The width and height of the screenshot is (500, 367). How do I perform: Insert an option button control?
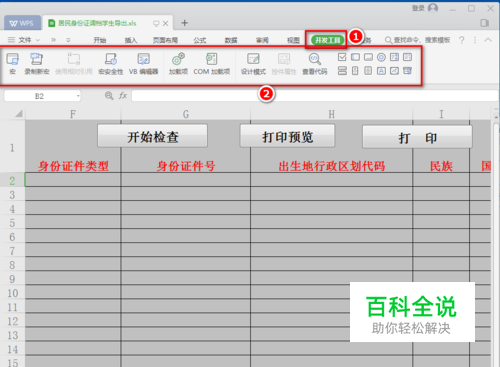[381, 57]
